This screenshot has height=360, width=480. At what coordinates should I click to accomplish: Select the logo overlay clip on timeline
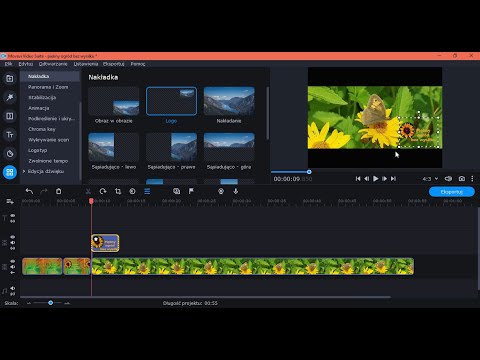point(105,243)
